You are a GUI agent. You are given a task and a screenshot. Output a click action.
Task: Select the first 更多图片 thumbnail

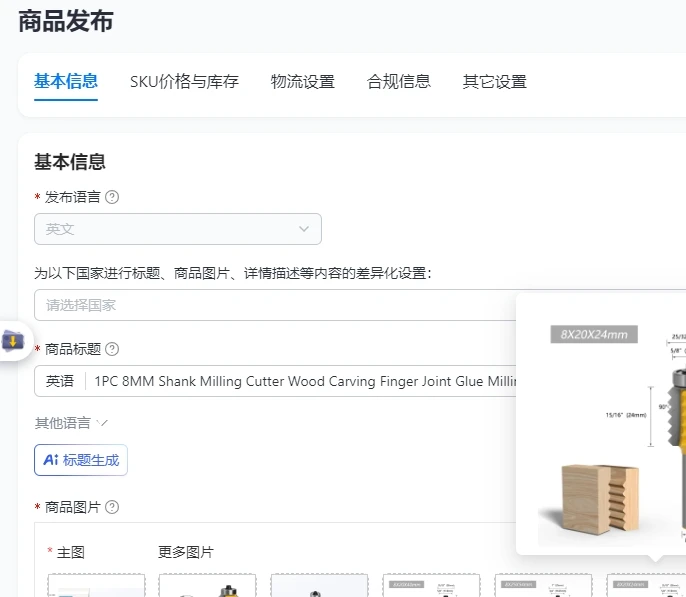click(207, 585)
